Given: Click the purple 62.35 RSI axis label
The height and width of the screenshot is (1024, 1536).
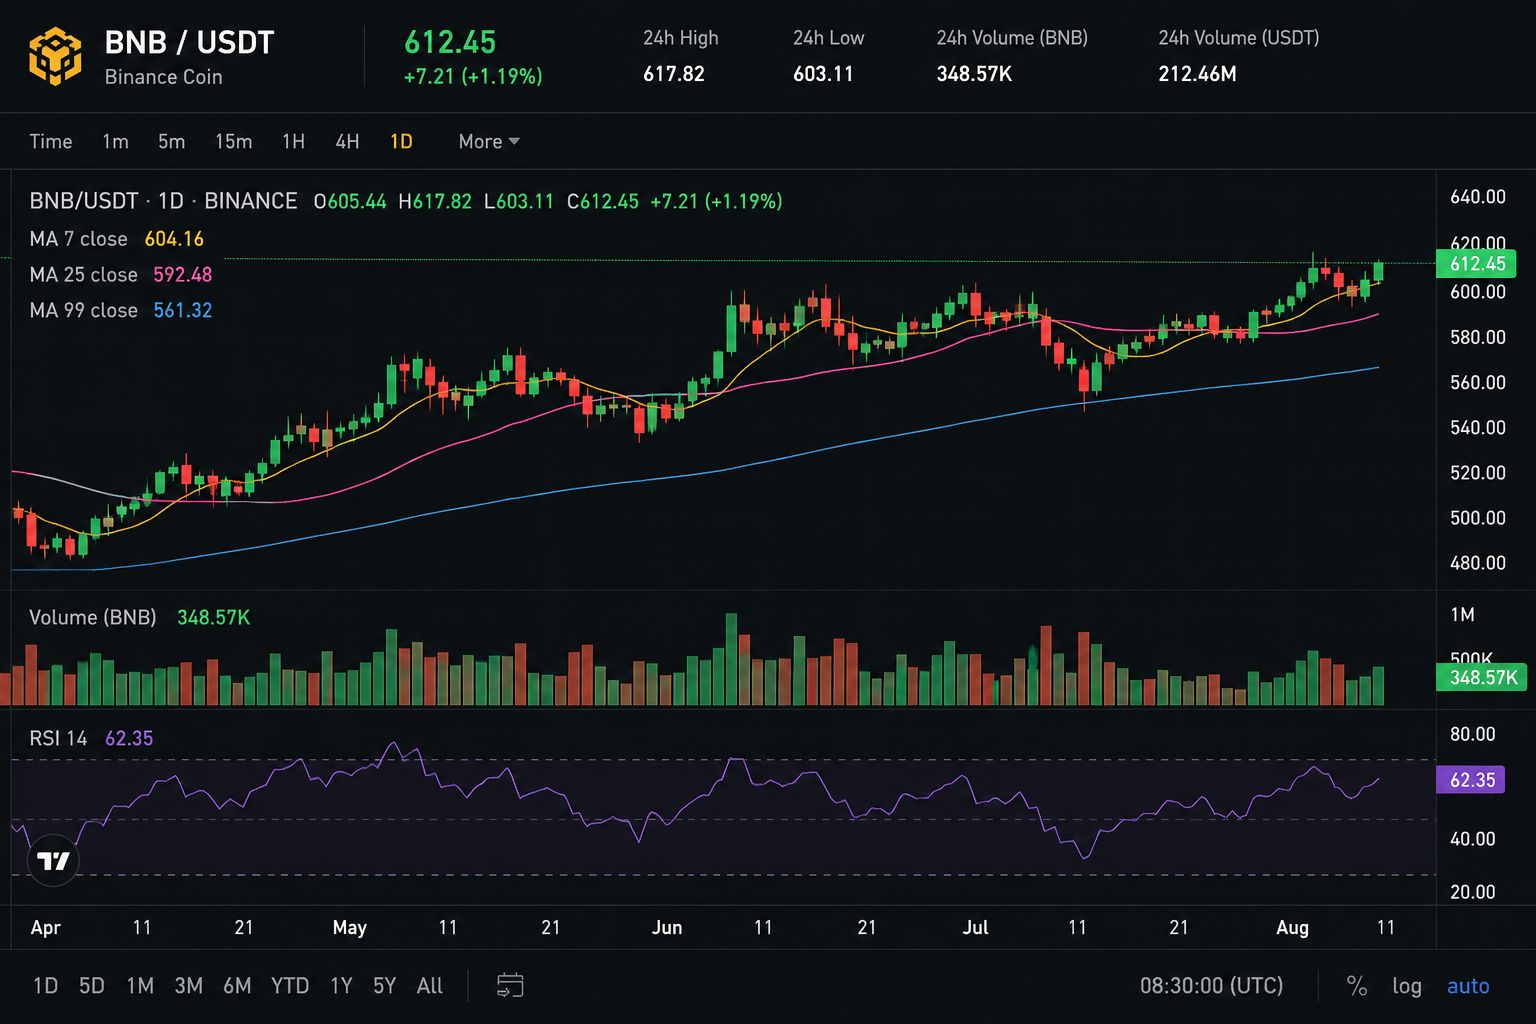Looking at the screenshot, I should click(1471, 780).
